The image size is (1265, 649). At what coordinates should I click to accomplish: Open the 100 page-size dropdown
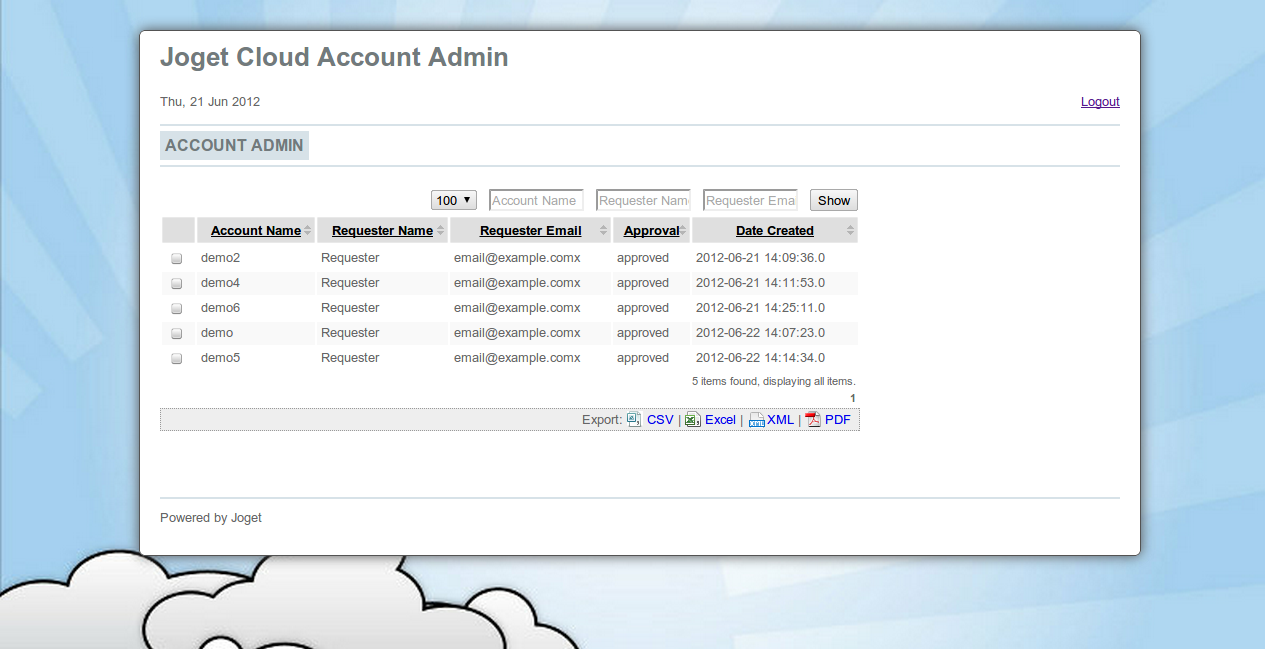[453, 201]
